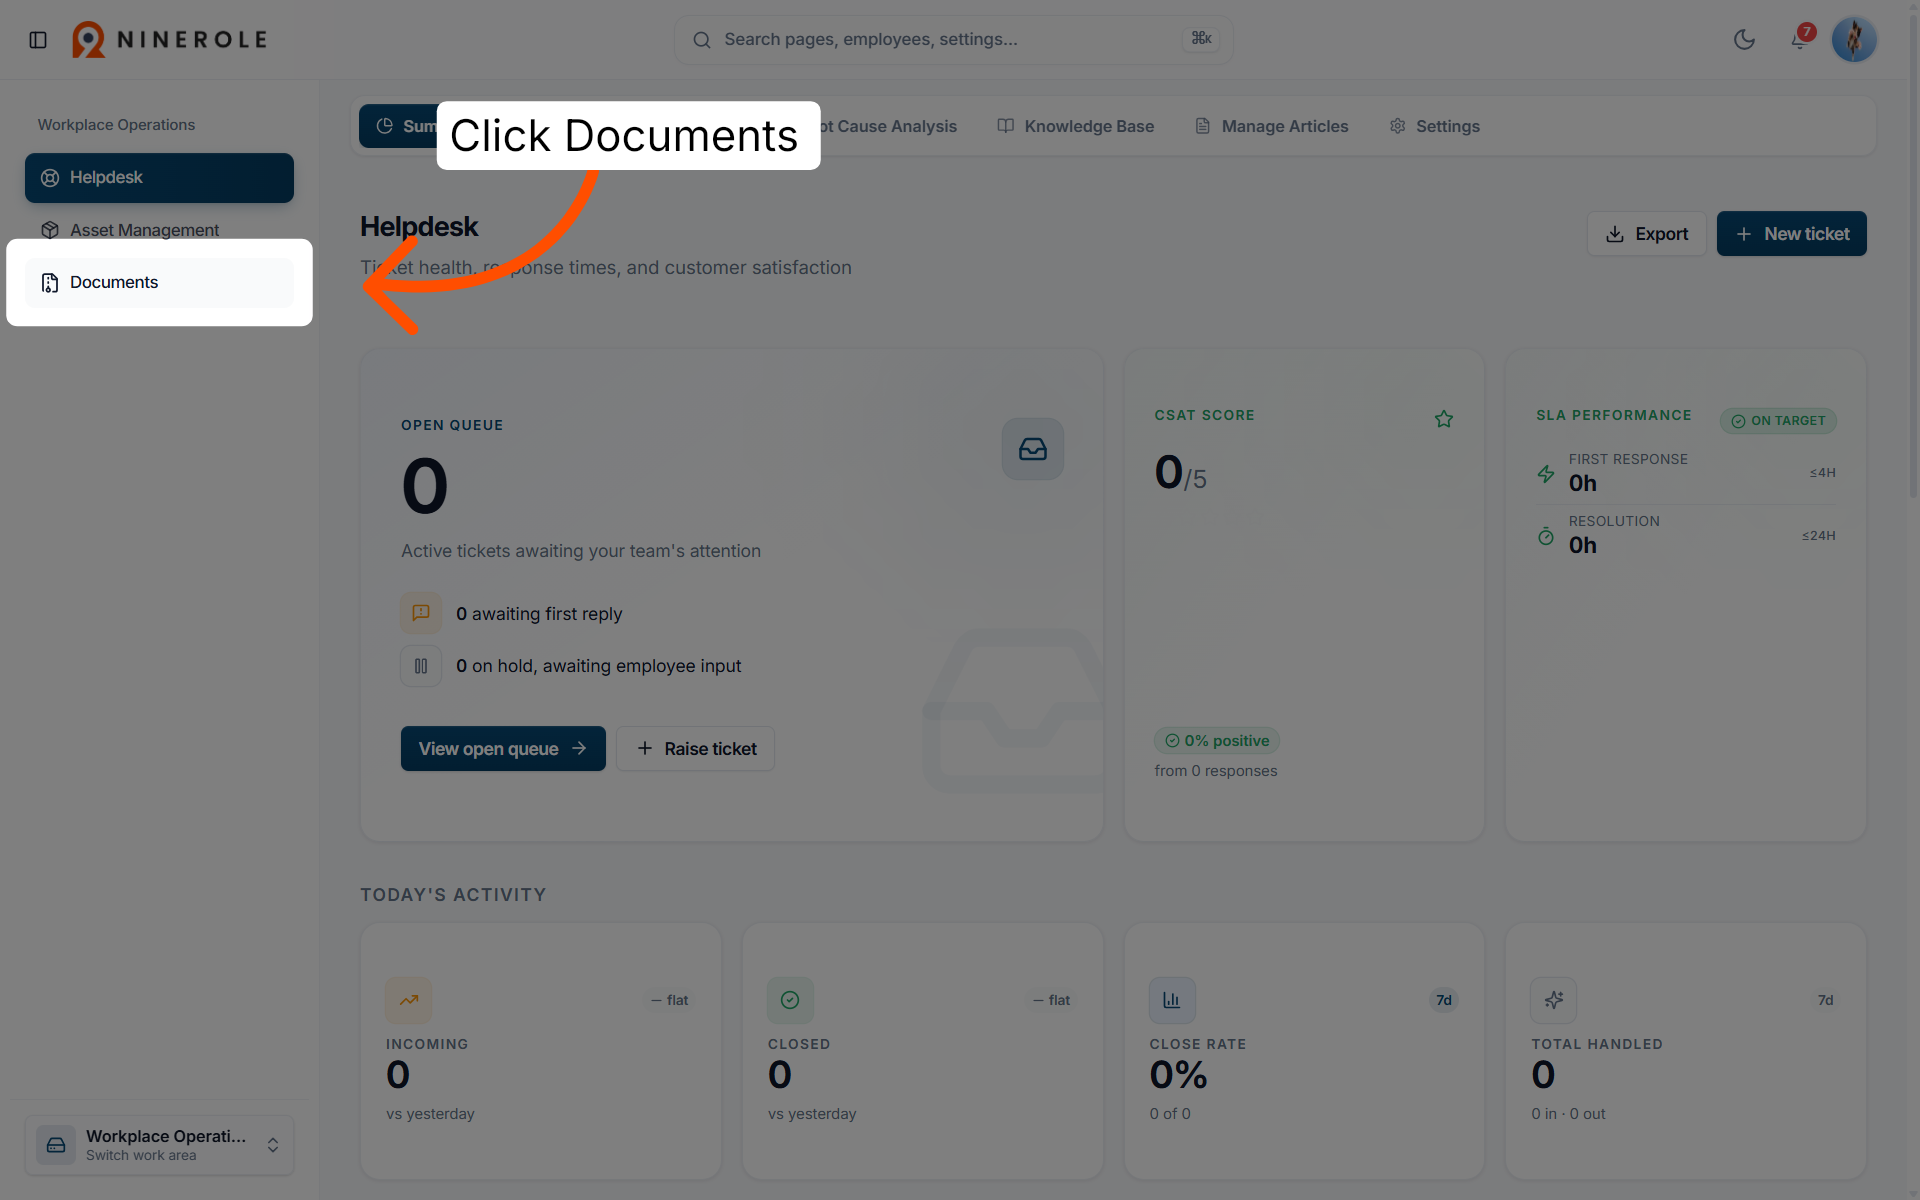Toggle the sidebar collapse icon
Image resolution: width=1920 pixels, height=1200 pixels.
[38, 40]
